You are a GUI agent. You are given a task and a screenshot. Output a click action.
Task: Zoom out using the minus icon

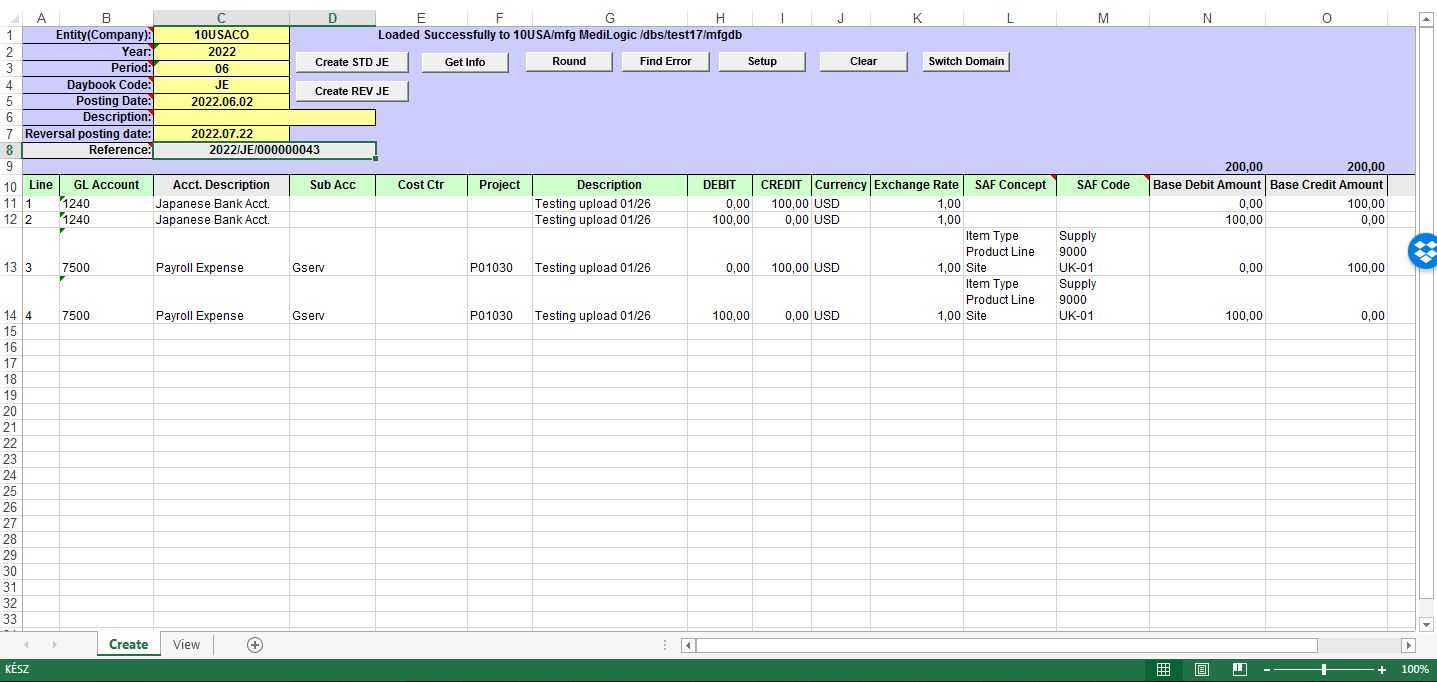click(x=1266, y=670)
